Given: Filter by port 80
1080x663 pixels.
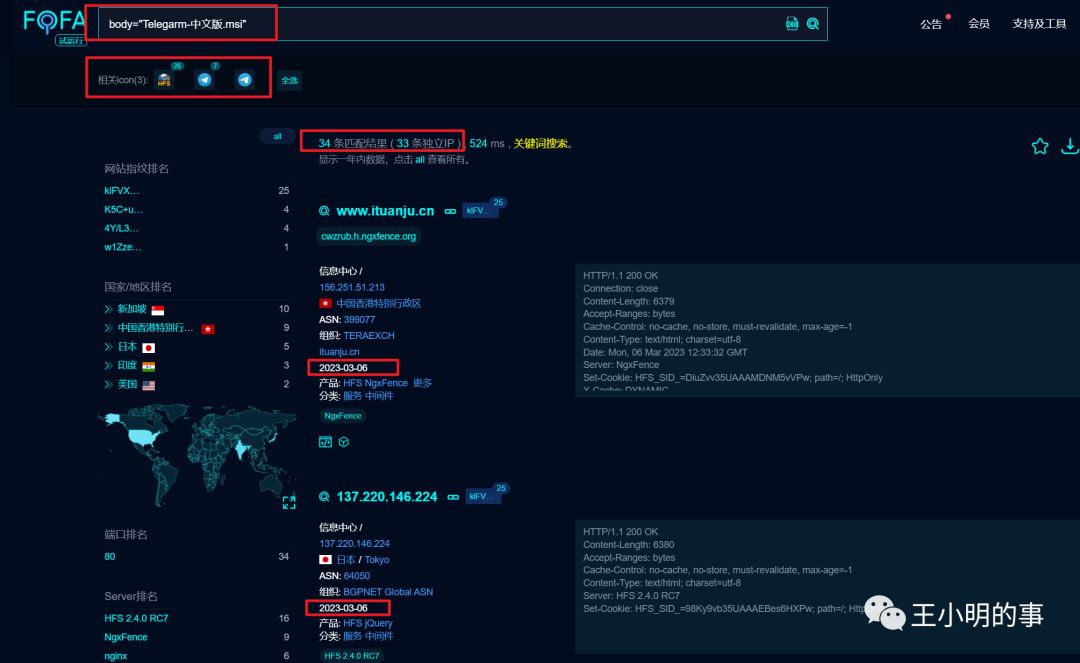Looking at the screenshot, I should point(110,556).
